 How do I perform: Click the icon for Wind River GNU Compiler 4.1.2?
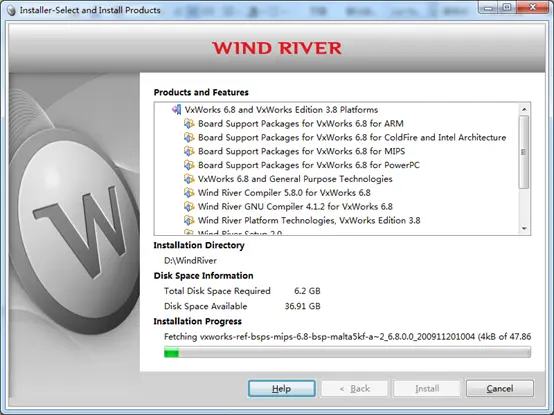coord(189,206)
